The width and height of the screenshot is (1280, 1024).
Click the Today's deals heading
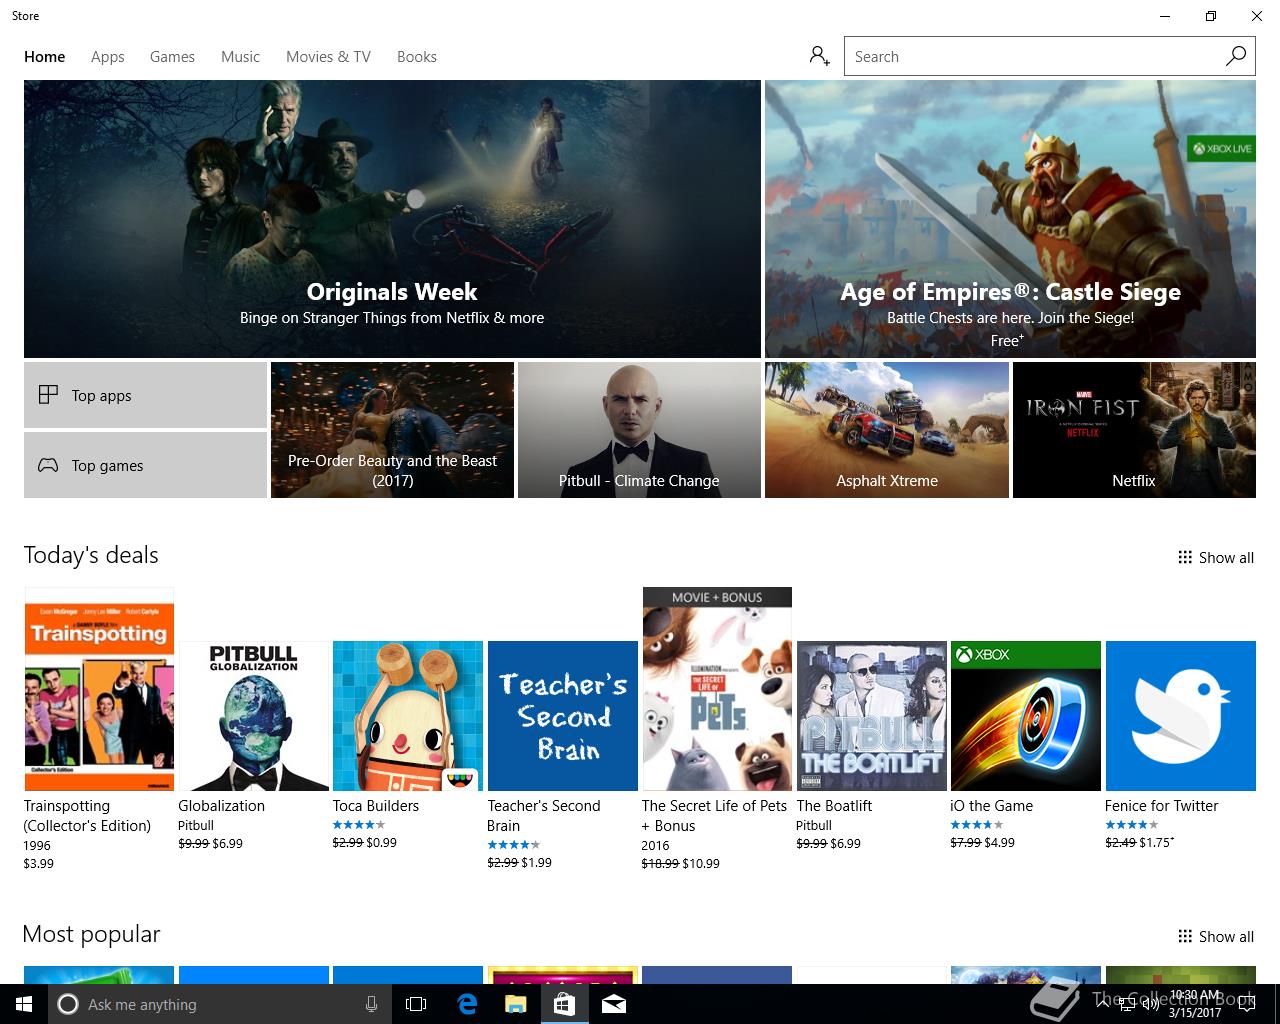[x=91, y=555]
